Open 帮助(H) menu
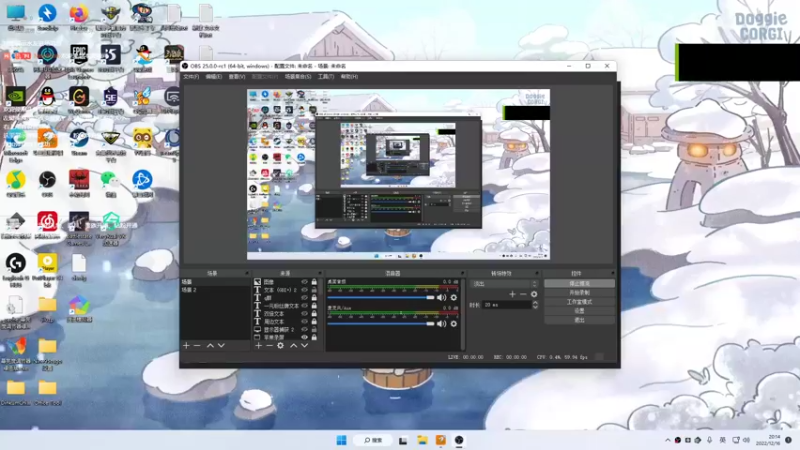The height and width of the screenshot is (450, 800). [349, 77]
